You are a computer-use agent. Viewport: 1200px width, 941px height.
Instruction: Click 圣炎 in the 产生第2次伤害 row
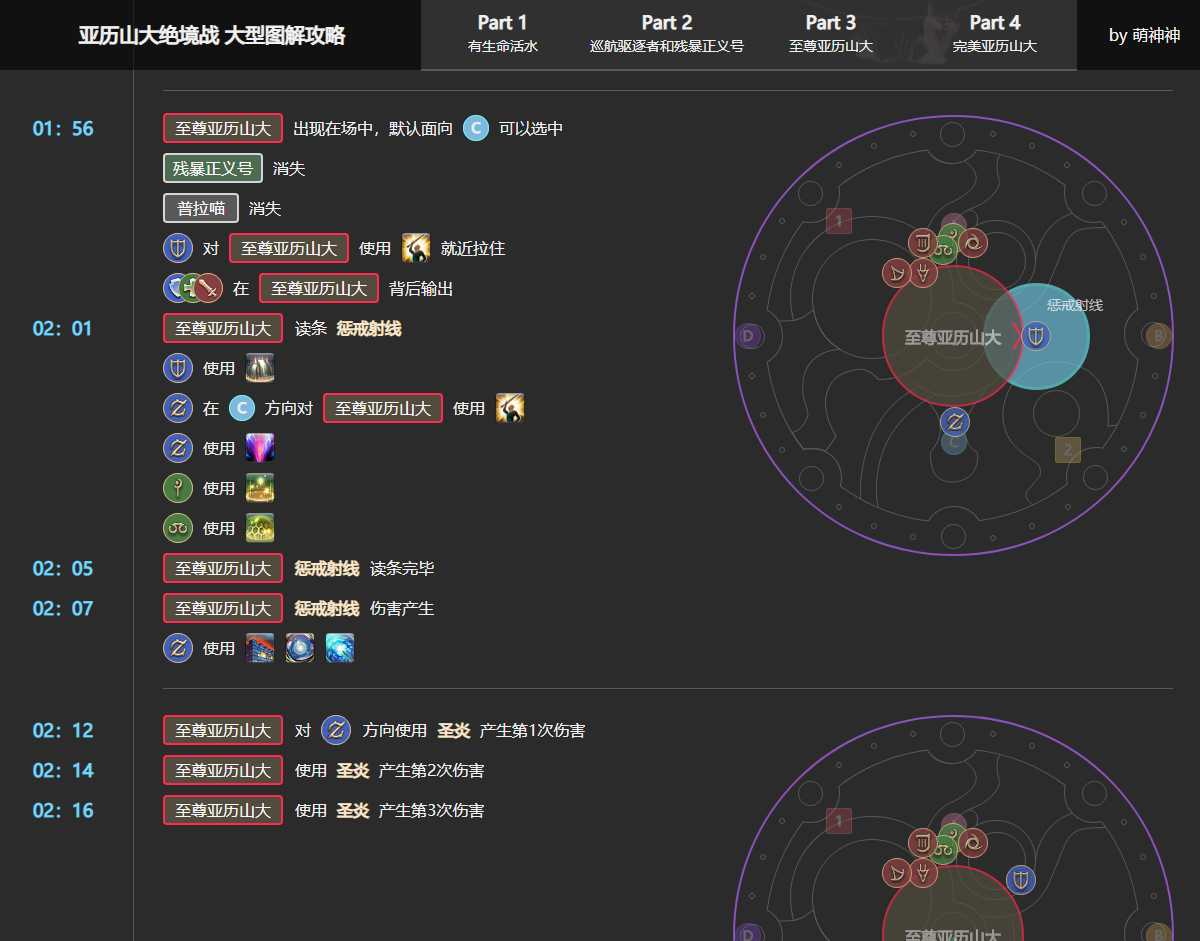pos(353,770)
